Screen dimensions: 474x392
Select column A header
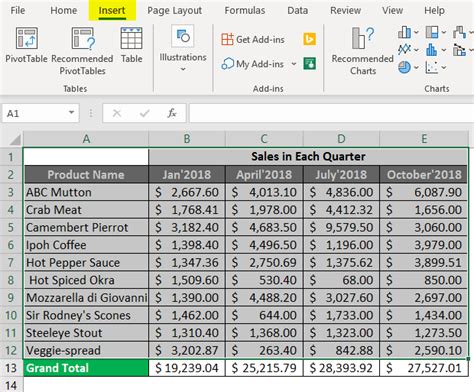click(x=86, y=139)
